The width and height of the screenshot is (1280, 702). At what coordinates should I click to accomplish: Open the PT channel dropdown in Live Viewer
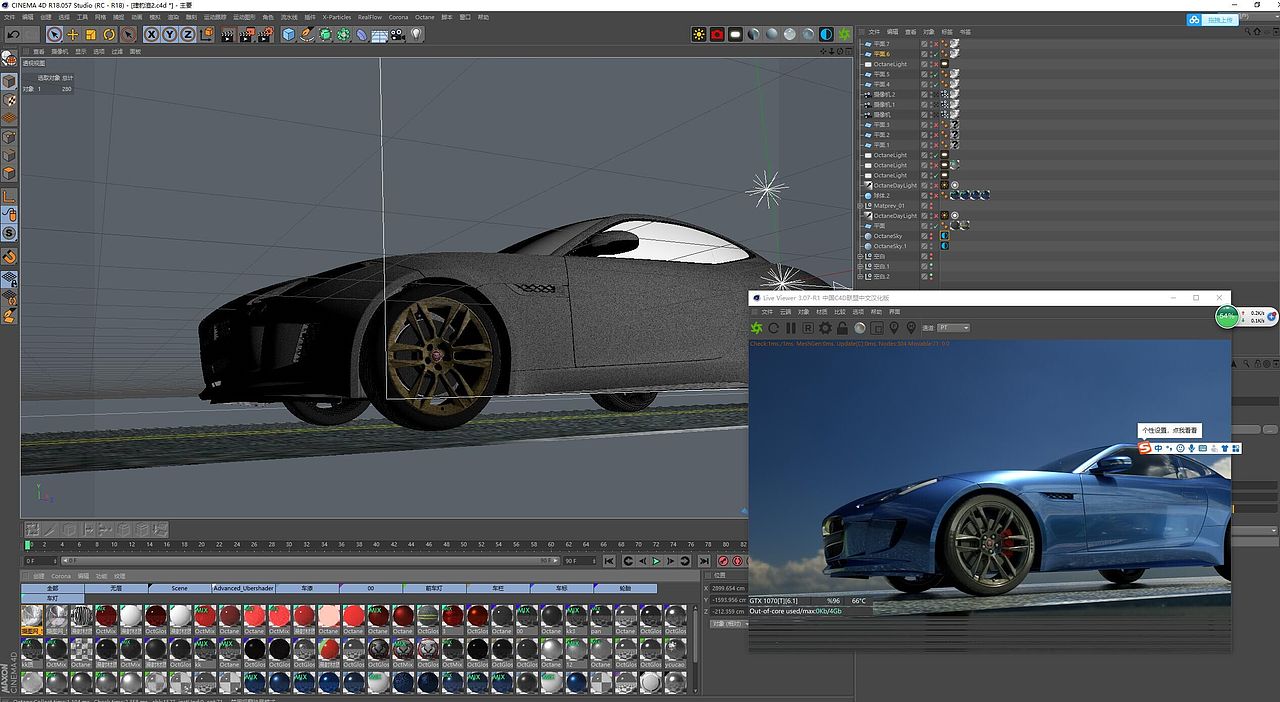(x=953, y=328)
